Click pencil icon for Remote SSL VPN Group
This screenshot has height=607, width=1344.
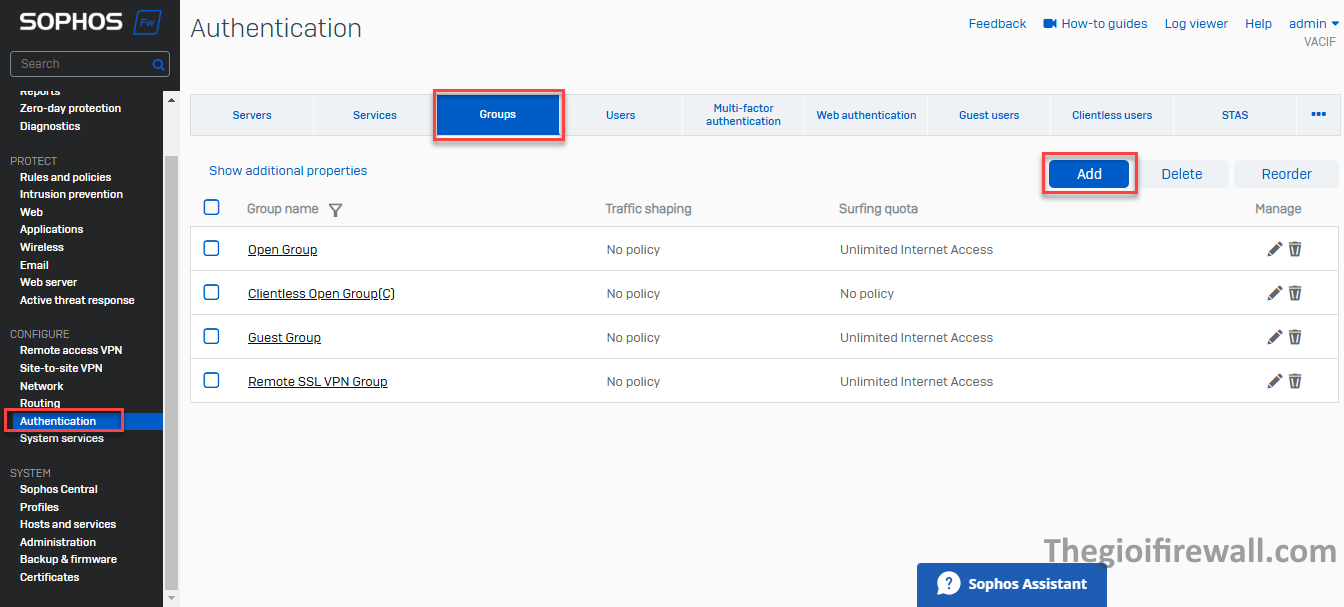pos(1274,381)
